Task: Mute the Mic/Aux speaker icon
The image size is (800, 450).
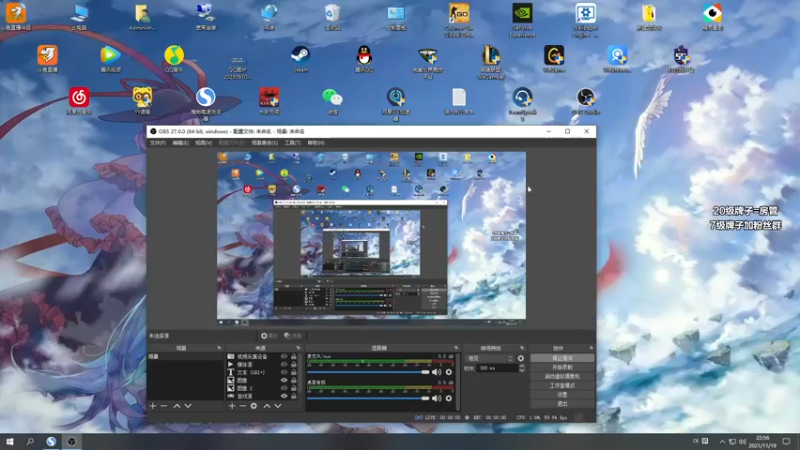Action: click(x=435, y=371)
